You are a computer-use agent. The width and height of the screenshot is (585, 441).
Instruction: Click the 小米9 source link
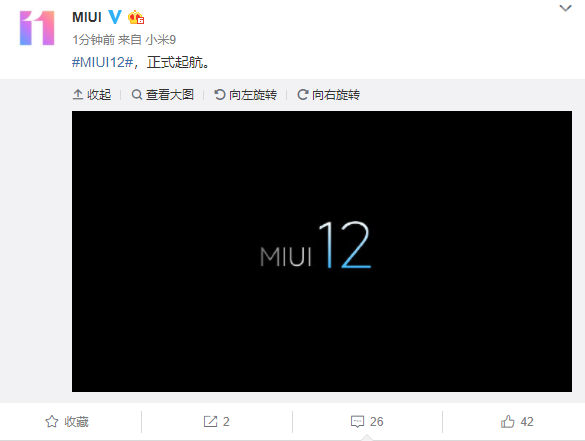coord(160,40)
